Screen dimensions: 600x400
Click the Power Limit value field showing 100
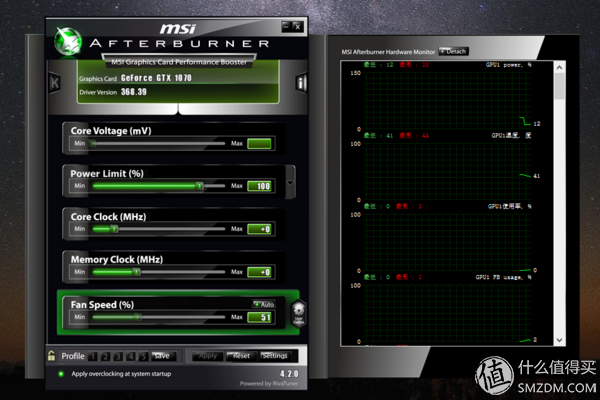[x=259, y=186]
